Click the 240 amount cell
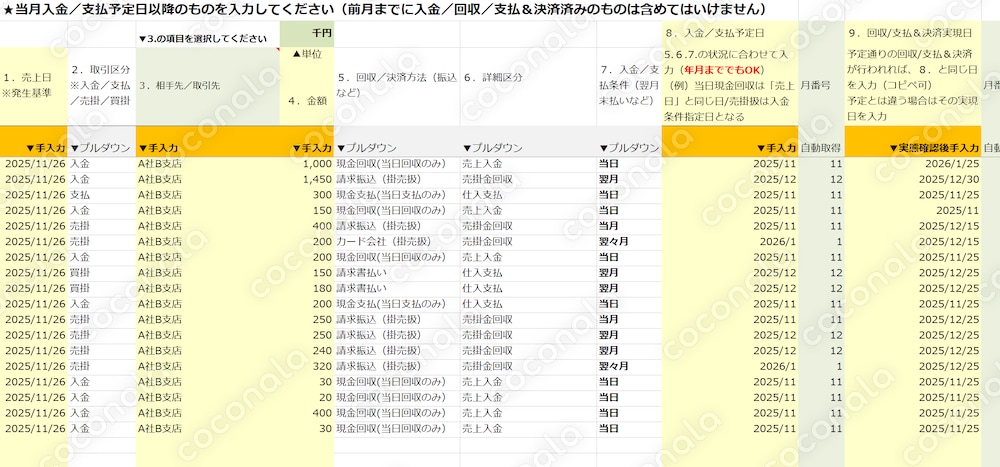The width and height of the screenshot is (1000, 467). (x=307, y=351)
